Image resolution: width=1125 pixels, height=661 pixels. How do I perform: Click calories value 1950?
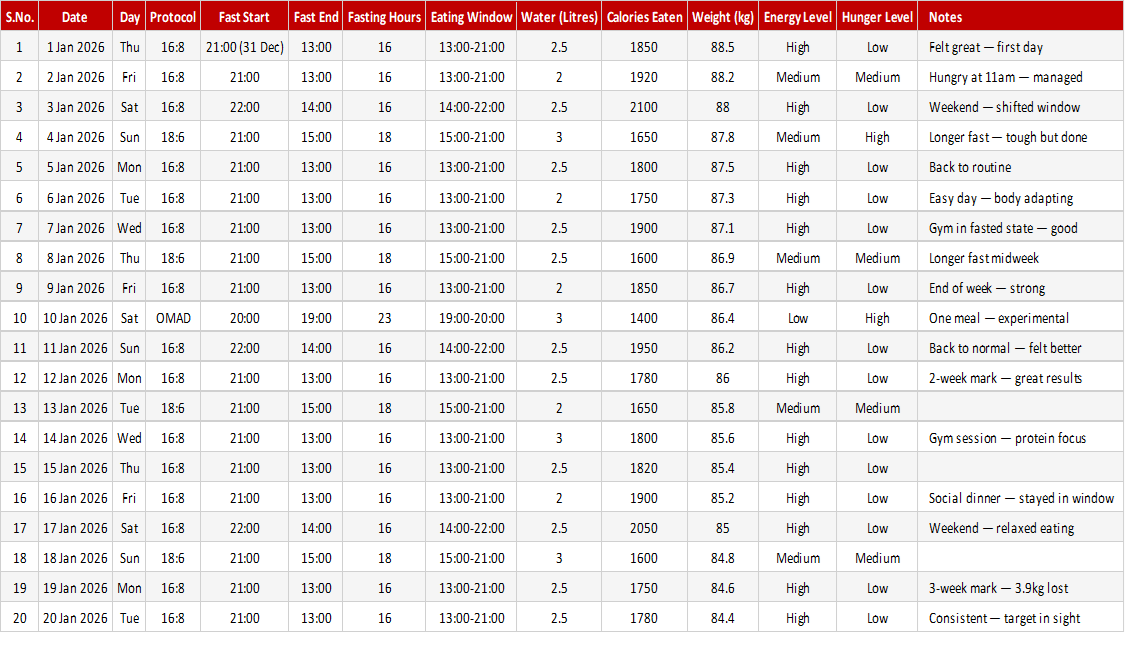click(x=644, y=349)
